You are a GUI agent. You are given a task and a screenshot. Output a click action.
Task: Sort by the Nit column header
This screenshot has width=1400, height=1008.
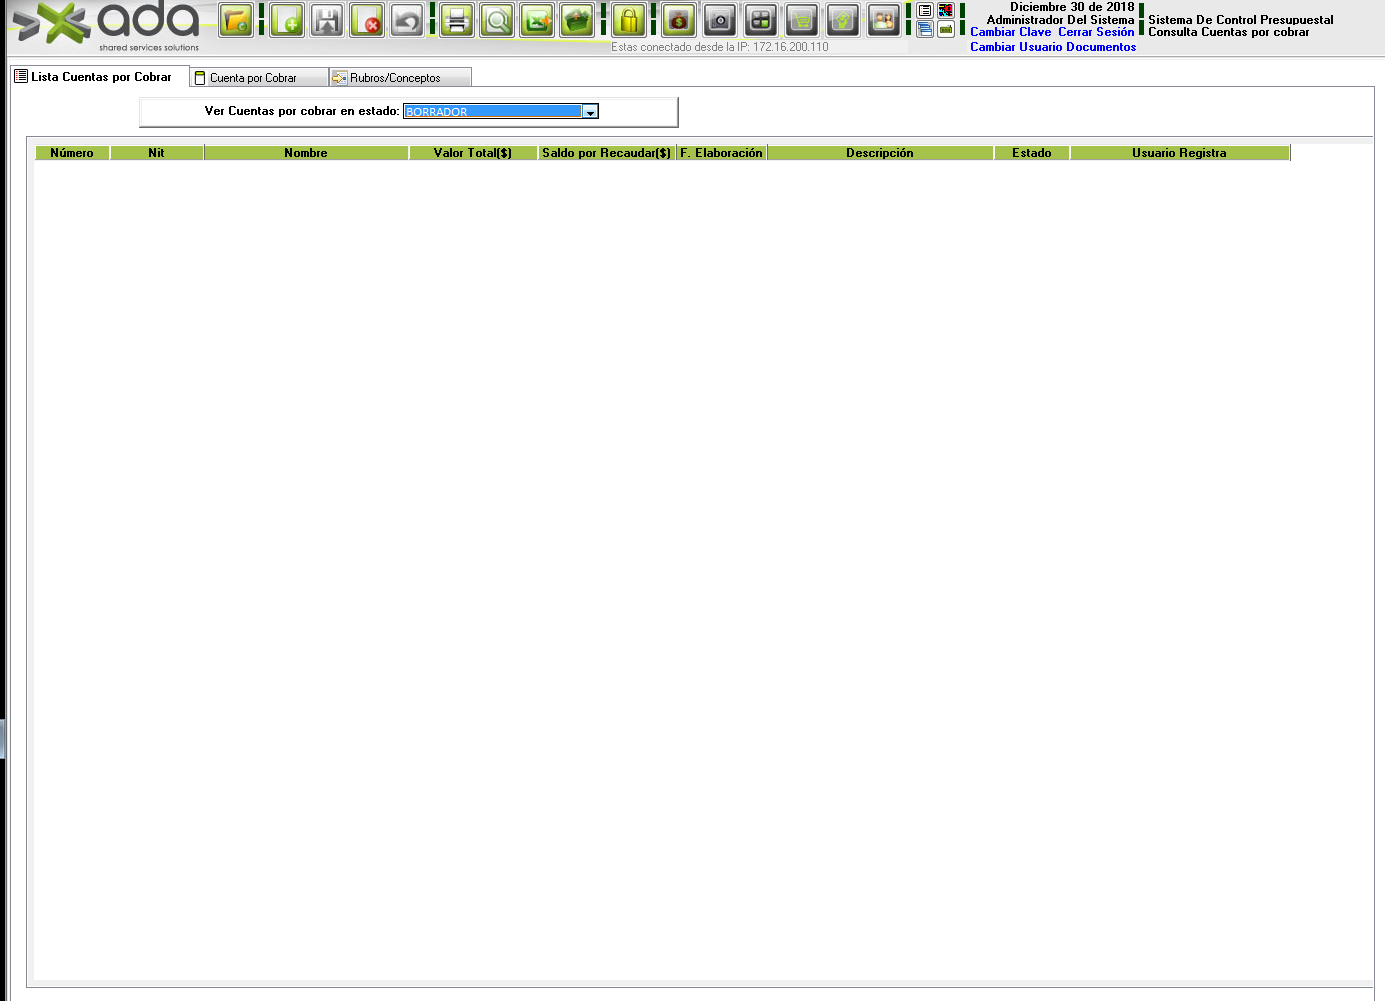tap(157, 153)
